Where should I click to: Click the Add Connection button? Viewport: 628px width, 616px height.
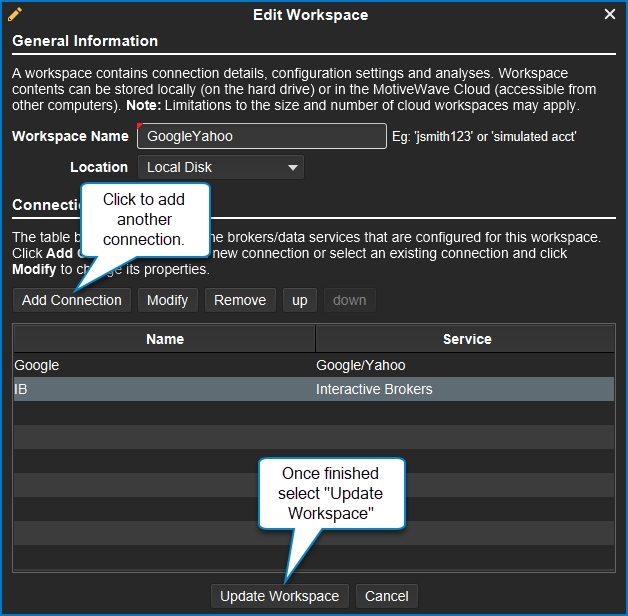pyautogui.click(x=72, y=300)
